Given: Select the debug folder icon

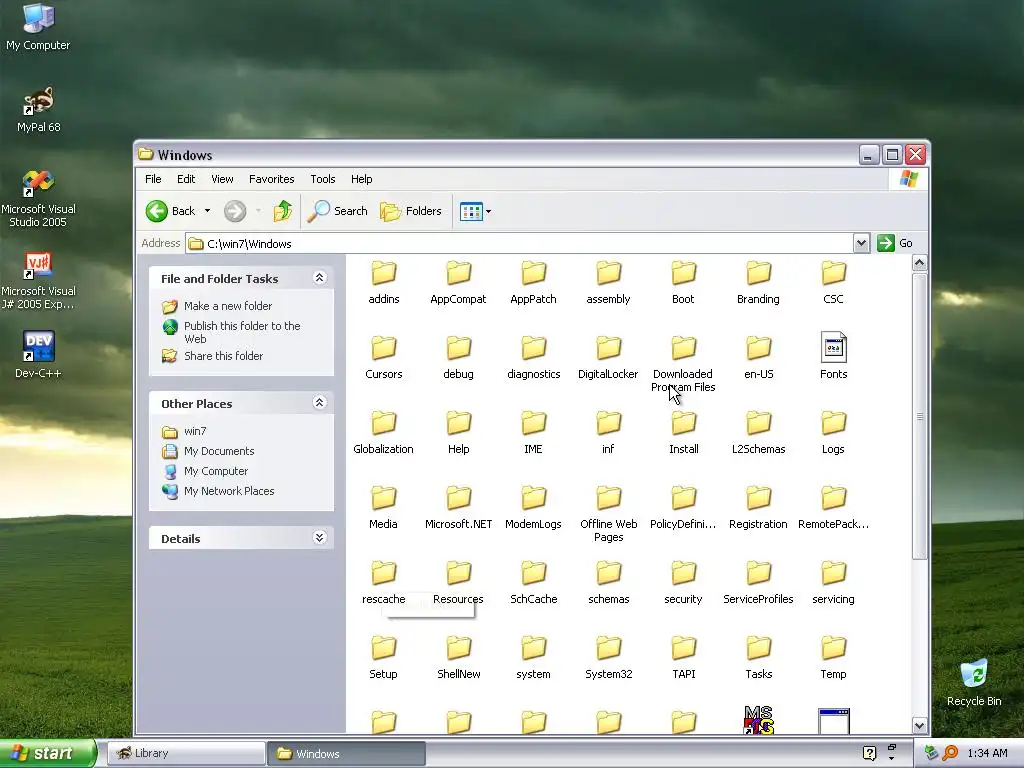Looking at the screenshot, I should (458, 348).
